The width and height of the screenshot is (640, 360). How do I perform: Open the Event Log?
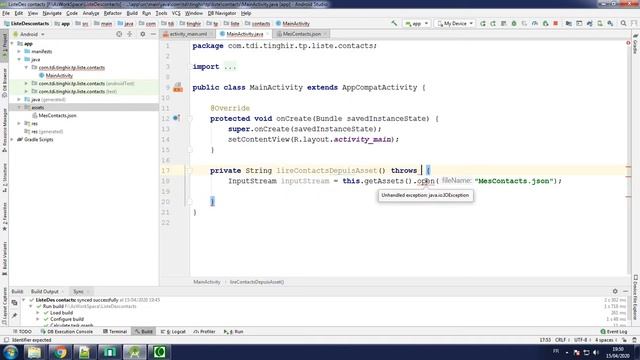(x=614, y=331)
